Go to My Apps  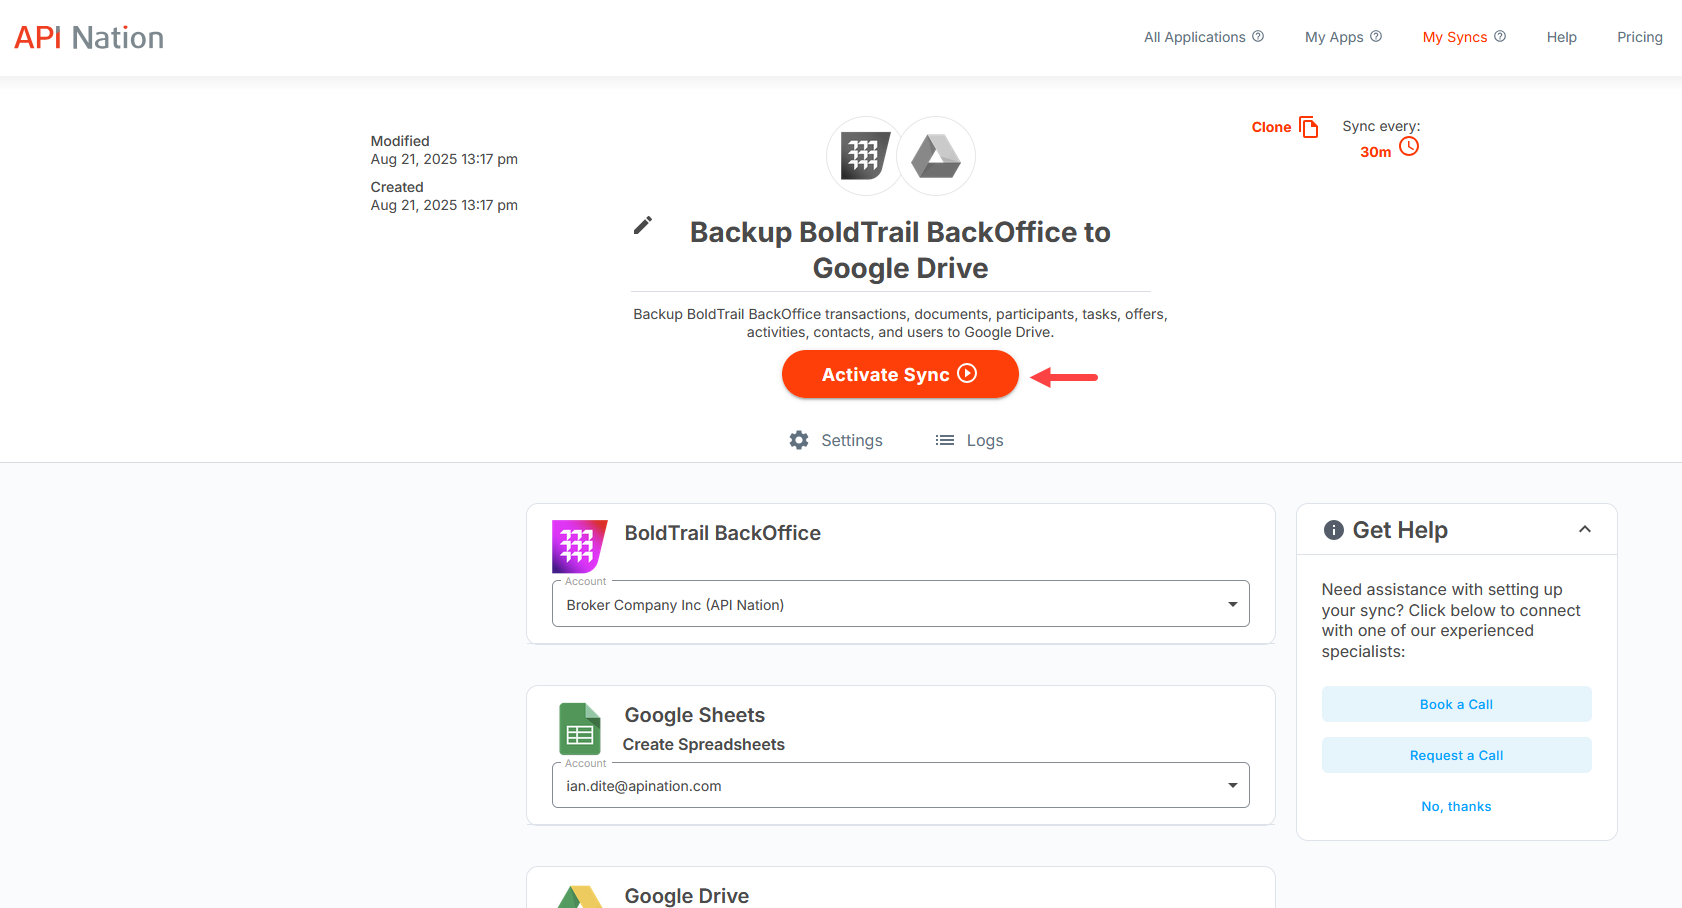coord(1334,37)
